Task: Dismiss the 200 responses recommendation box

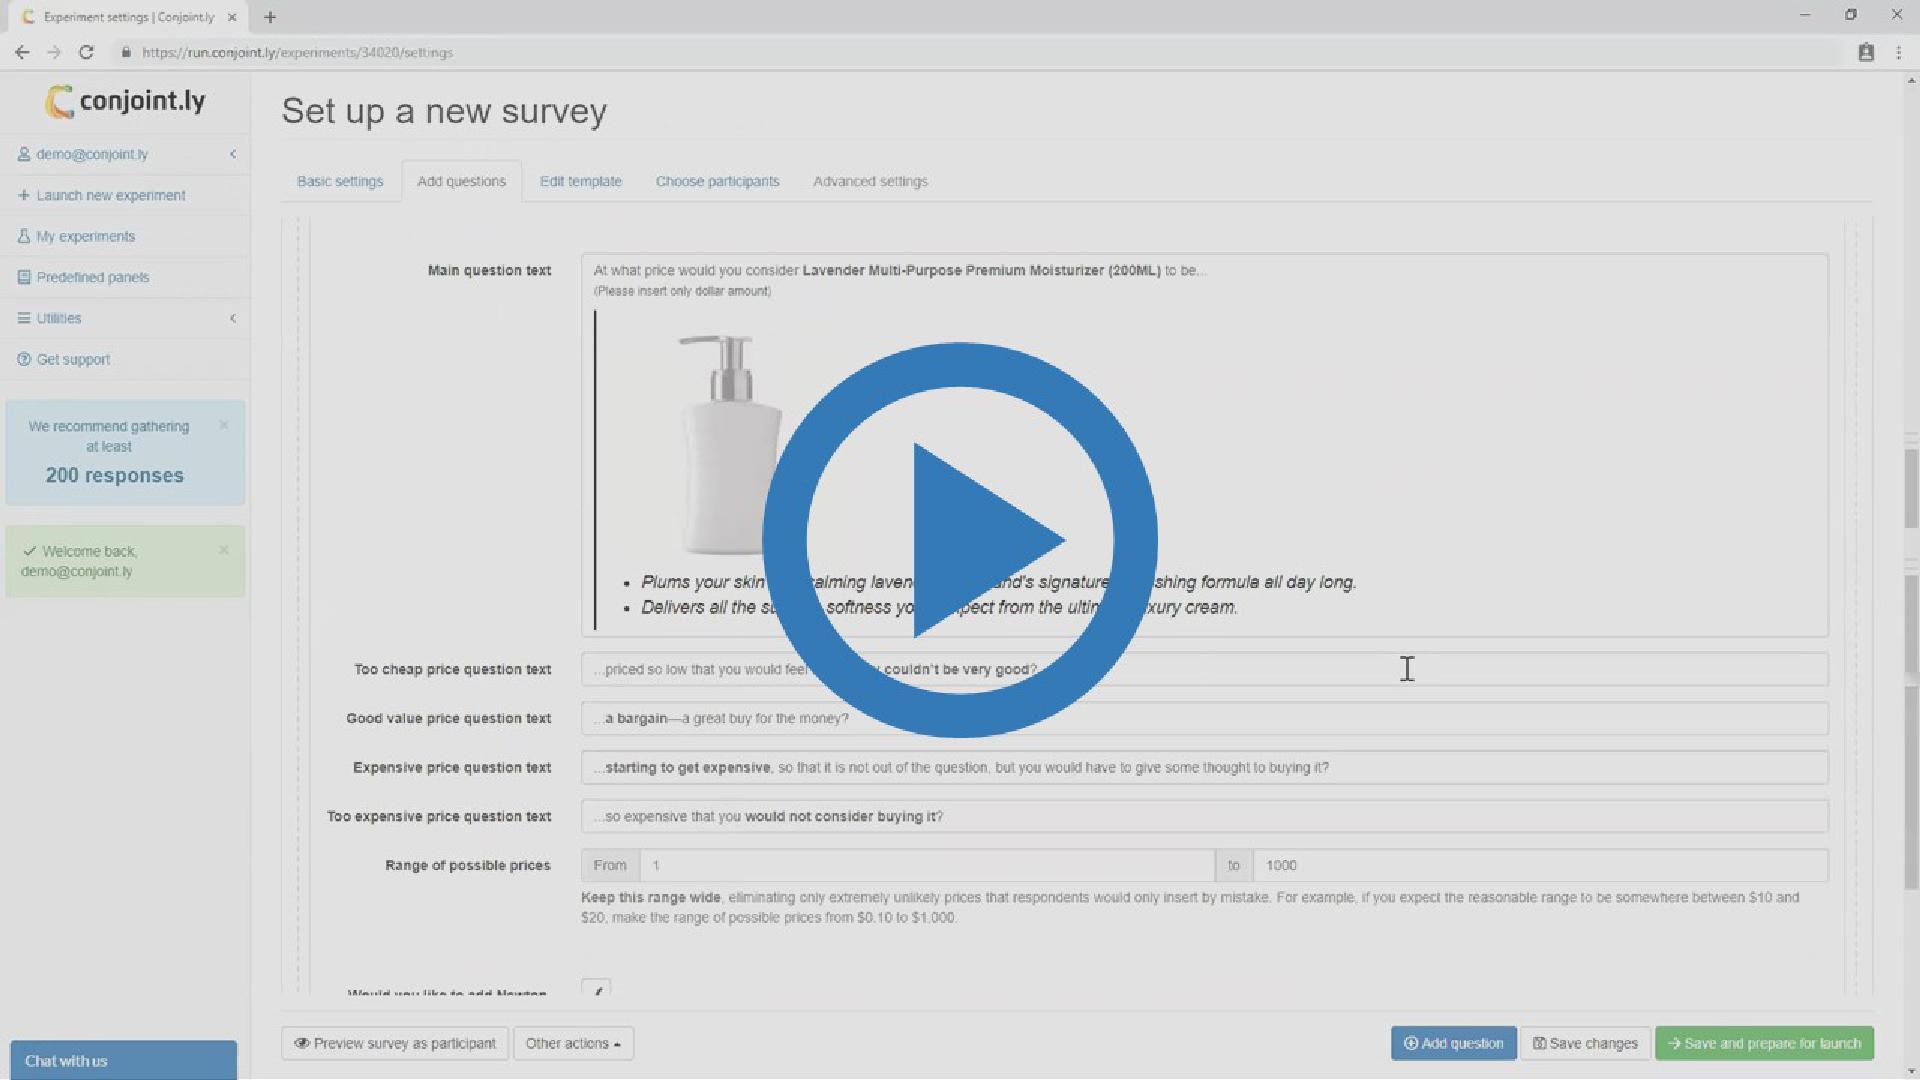Action: [x=224, y=425]
